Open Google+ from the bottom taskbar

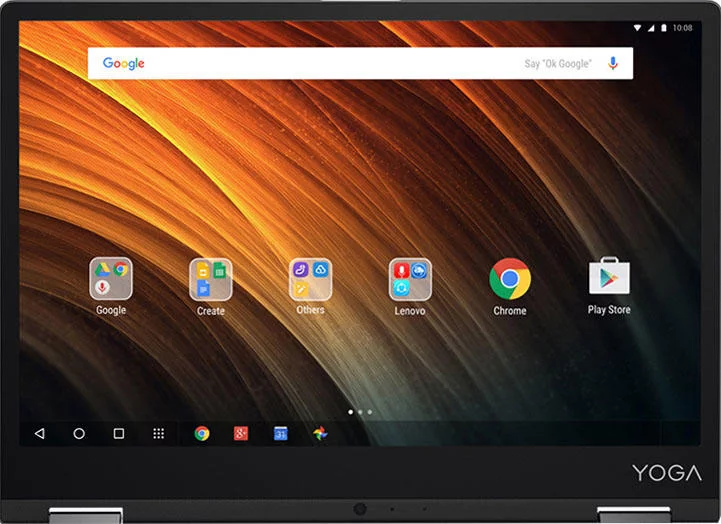241,433
